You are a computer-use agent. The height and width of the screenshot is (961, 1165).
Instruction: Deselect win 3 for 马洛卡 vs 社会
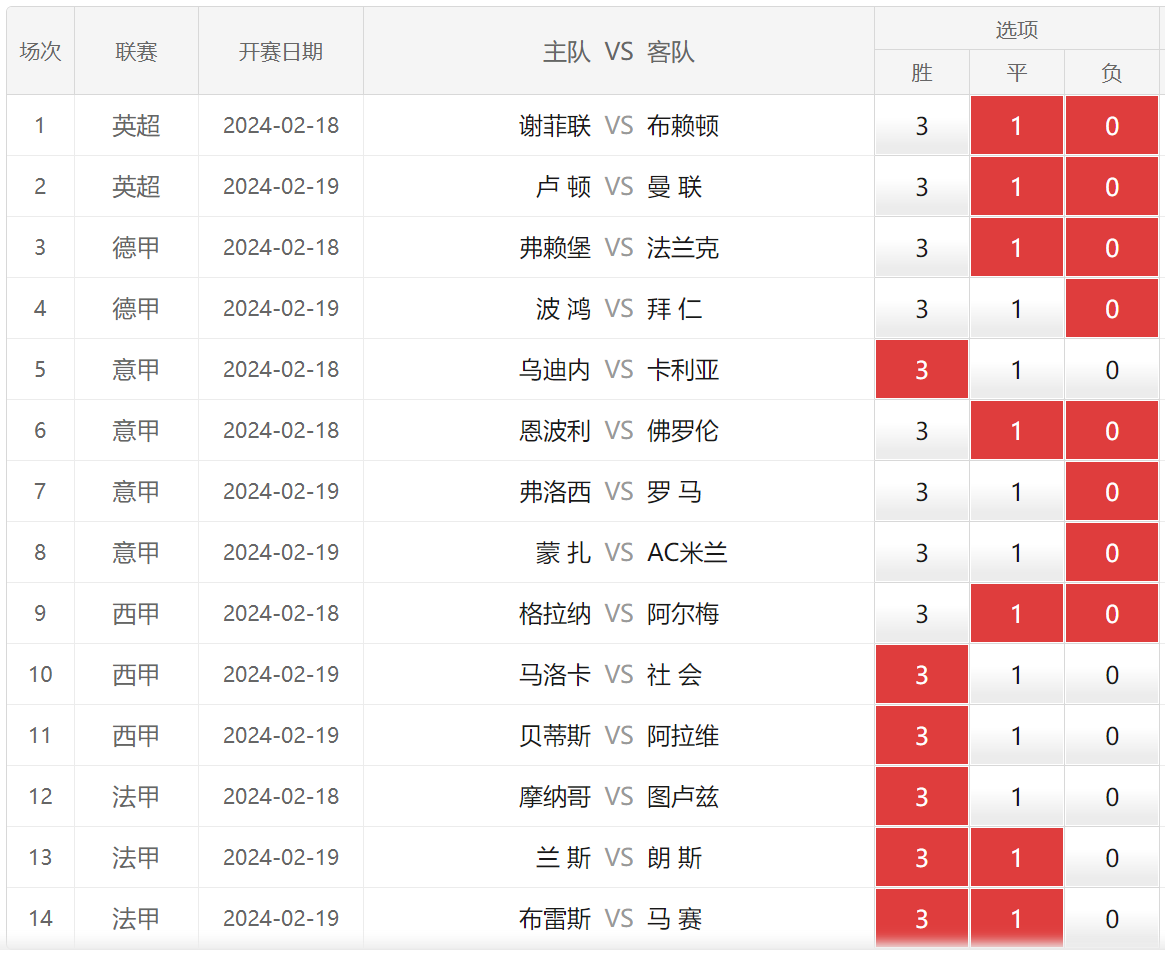[921, 674]
